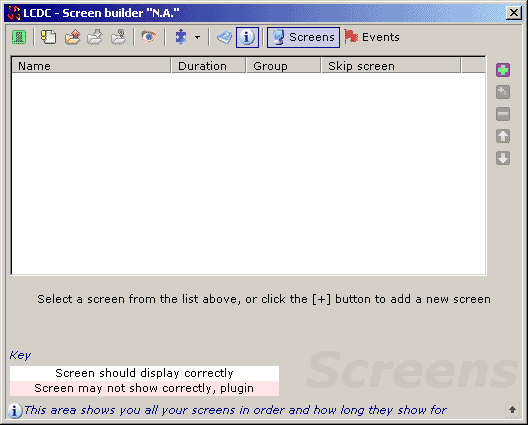Click the greyed duplicate screen button
Image resolution: width=528 pixels, height=425 pixels.
[503, 92]
